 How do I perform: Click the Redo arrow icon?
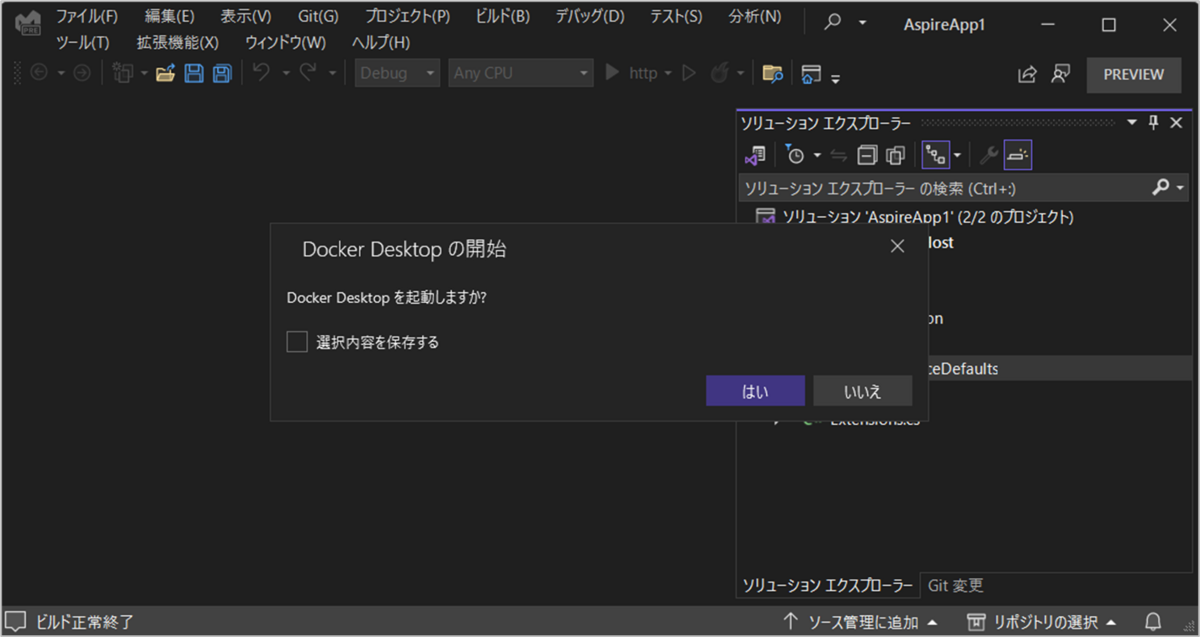308,73
